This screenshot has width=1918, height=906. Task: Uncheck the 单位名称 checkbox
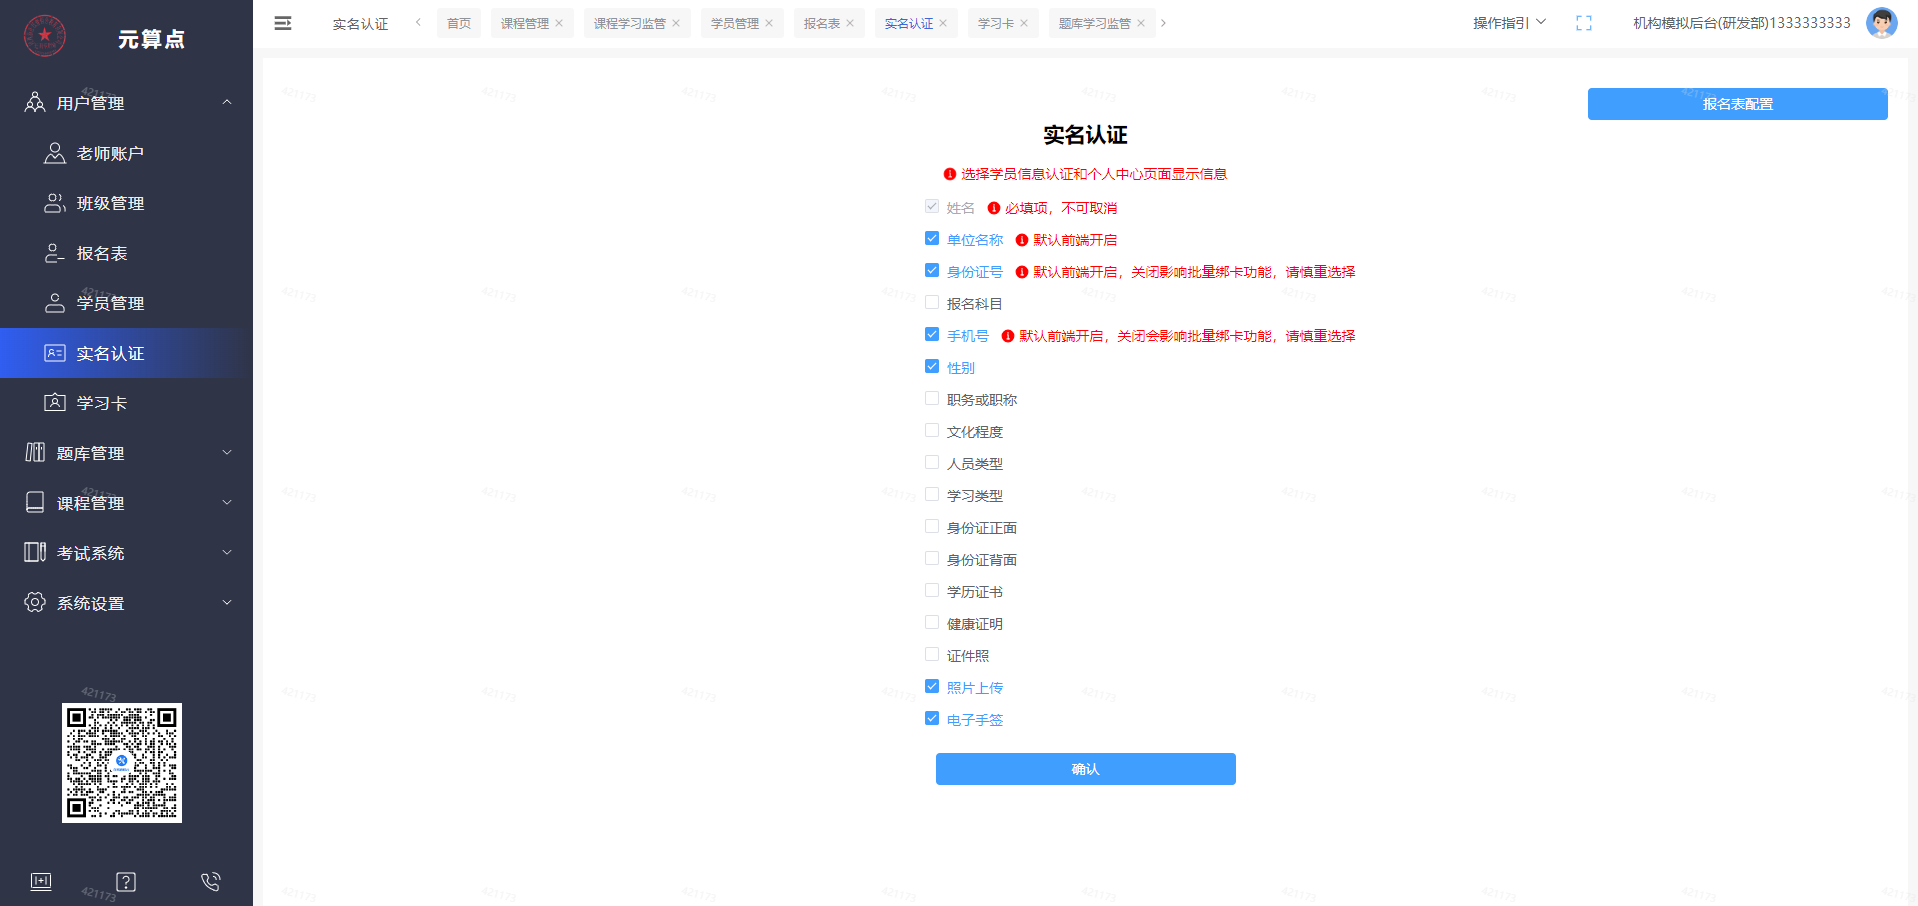pos(932,238)
